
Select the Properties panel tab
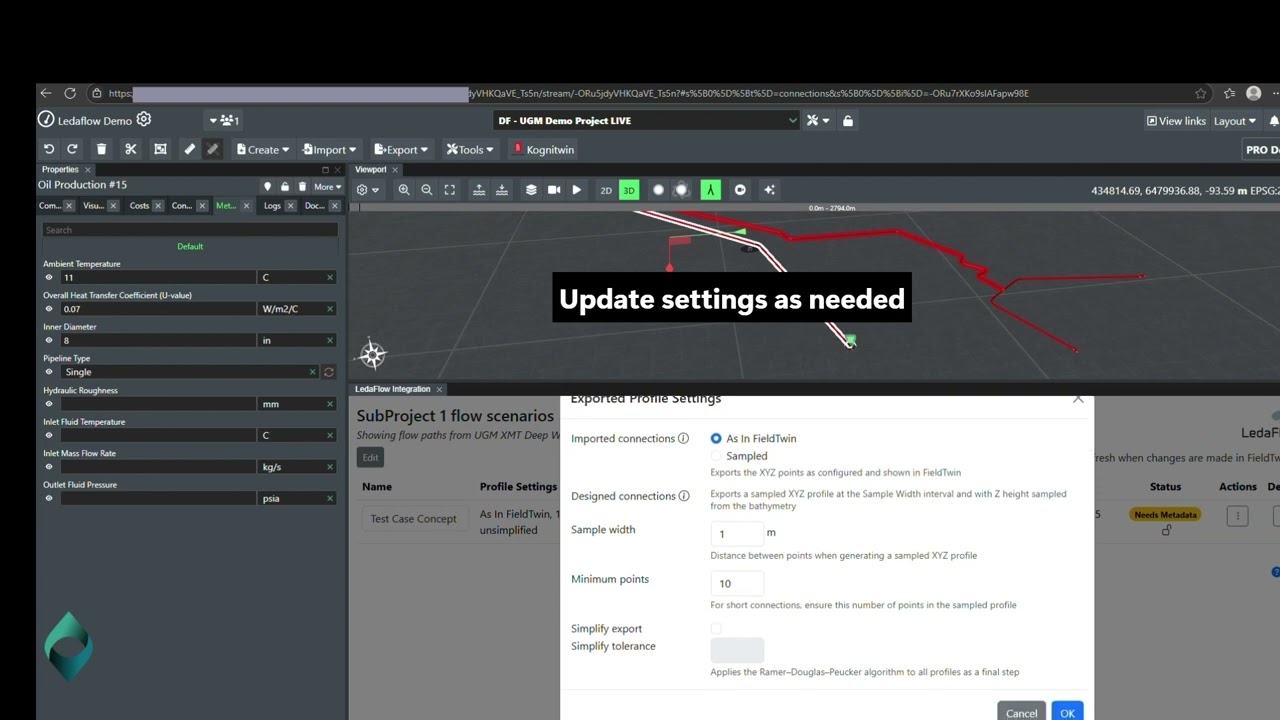60,170
